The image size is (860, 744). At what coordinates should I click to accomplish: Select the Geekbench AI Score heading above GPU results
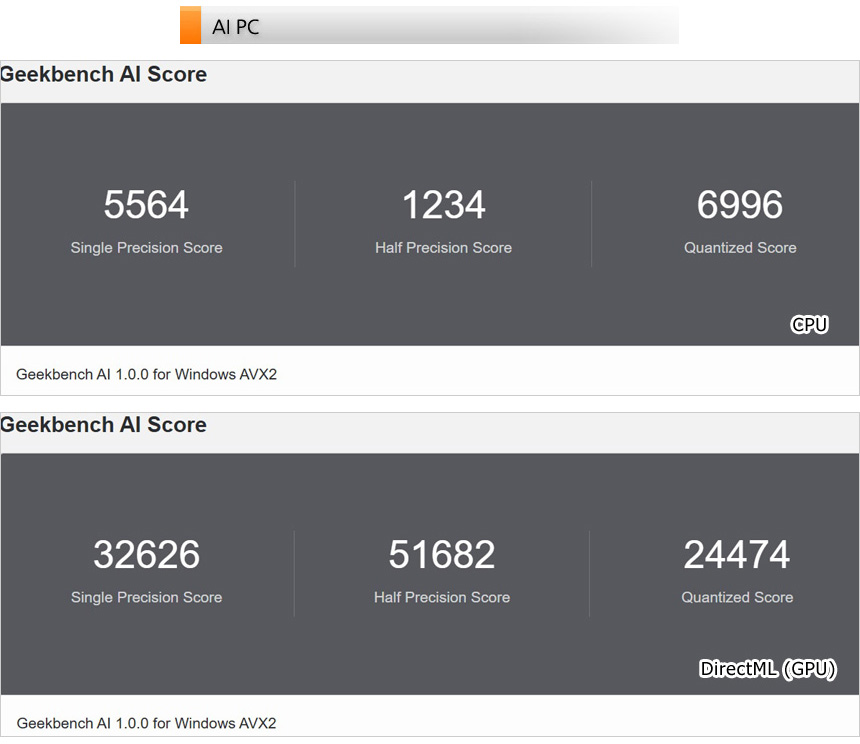[104, 425]
